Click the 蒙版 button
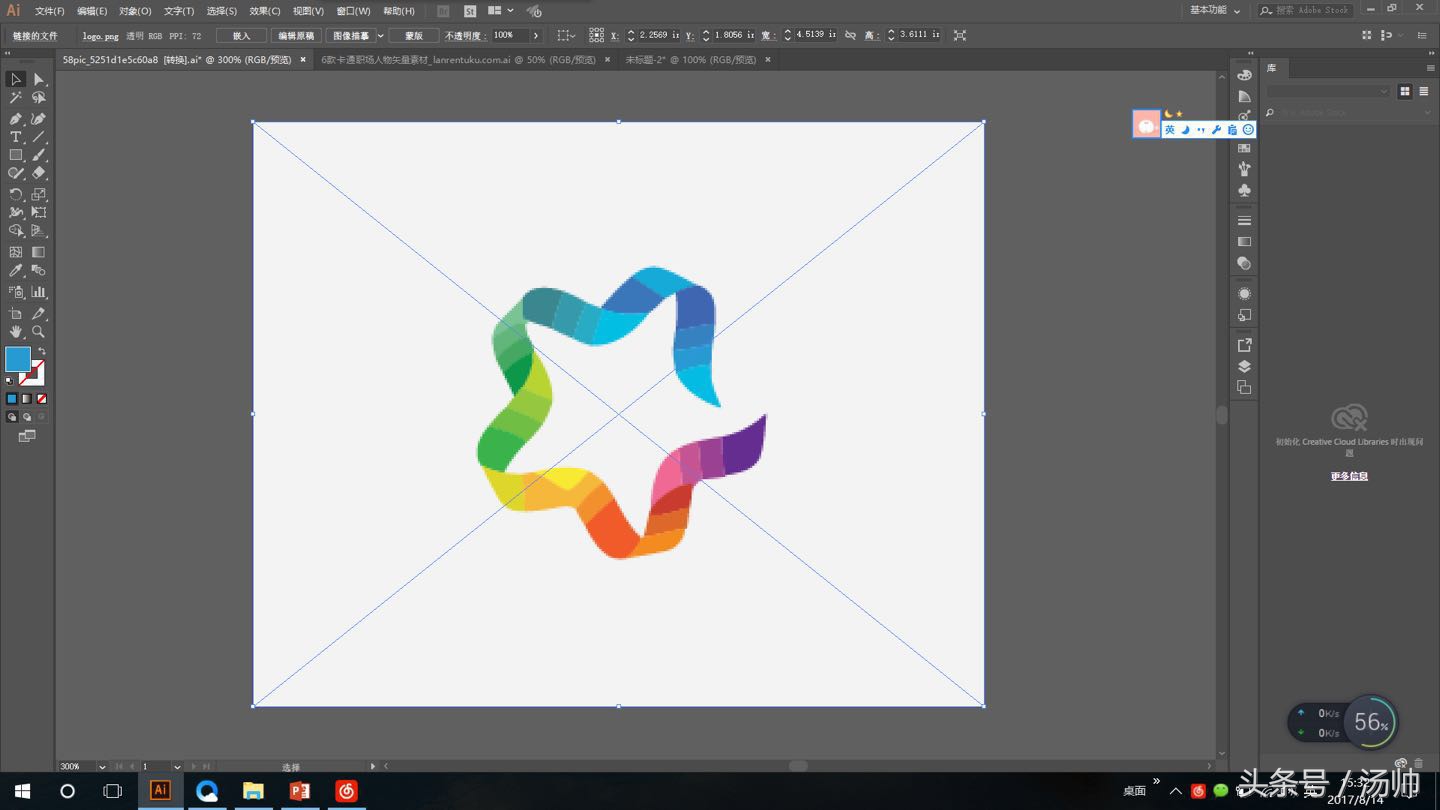This screenshot has width=1440, height=810. point(414,35)
